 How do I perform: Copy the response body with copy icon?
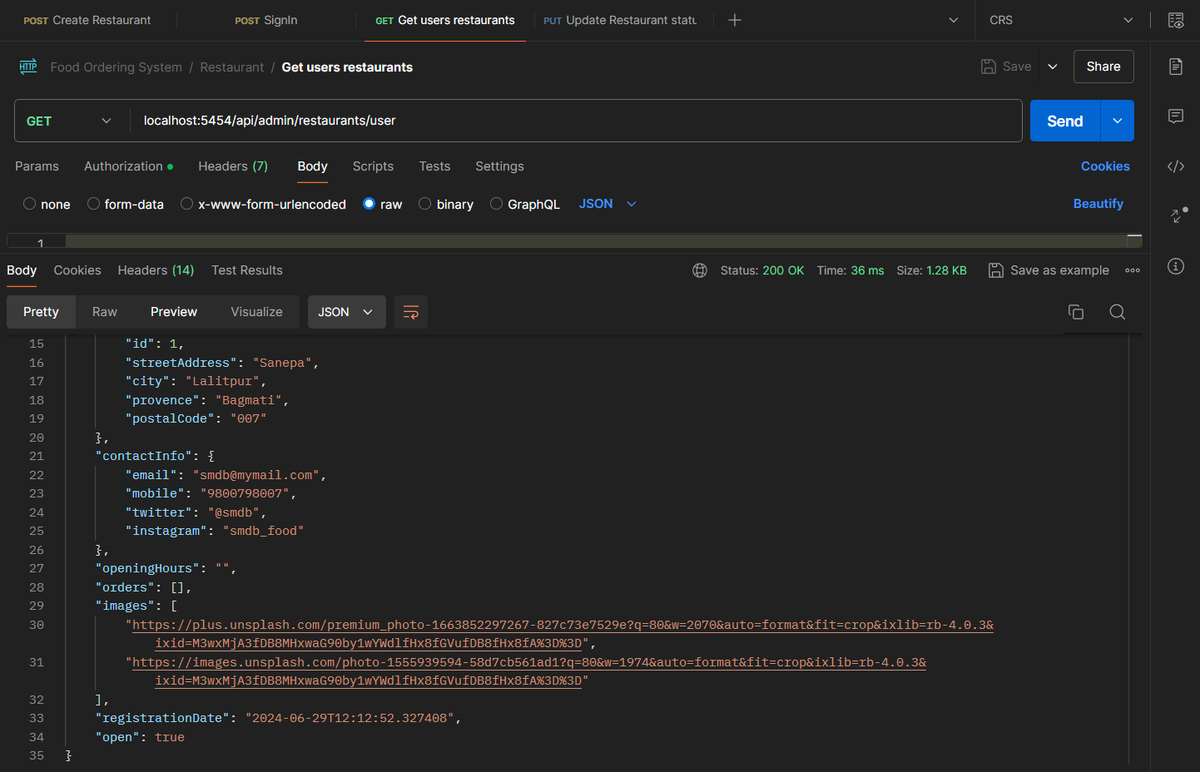pyautogui.click(x=1076, y=312)
